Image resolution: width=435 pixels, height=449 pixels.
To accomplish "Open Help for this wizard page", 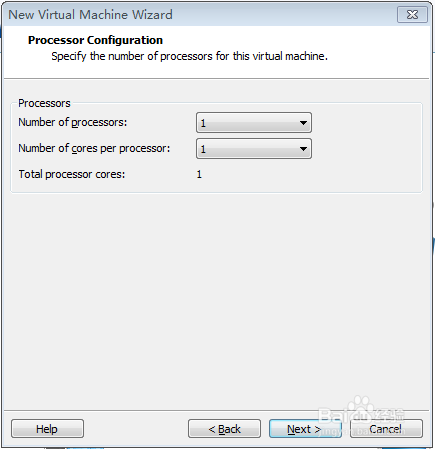I will pyautogui.click(x=47, y=429).
